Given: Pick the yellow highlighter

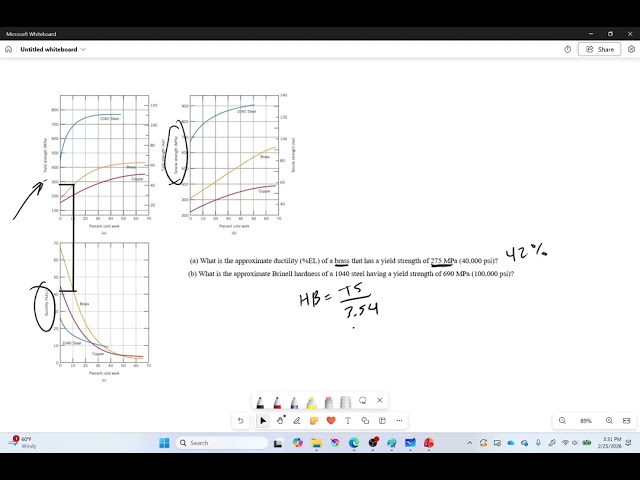Looking at the screenshot, I should tap(311, 402).
